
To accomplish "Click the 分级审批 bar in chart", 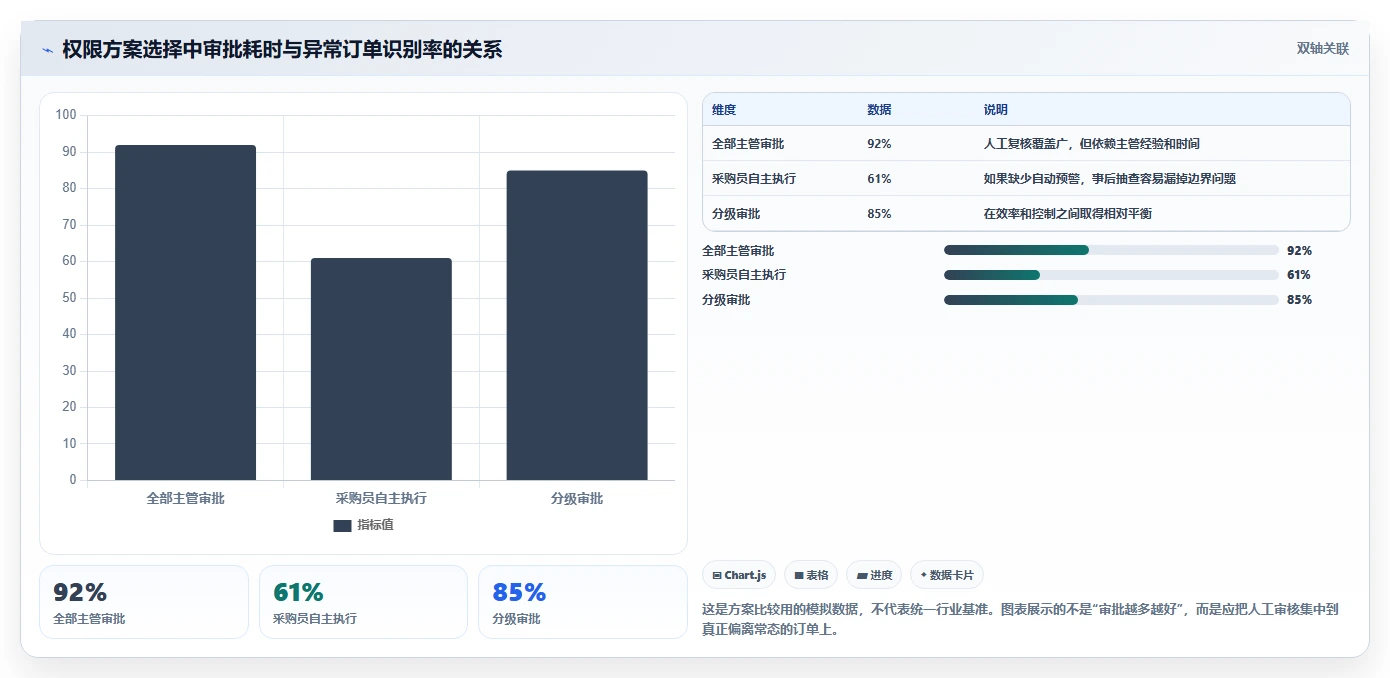I will 577,325.
